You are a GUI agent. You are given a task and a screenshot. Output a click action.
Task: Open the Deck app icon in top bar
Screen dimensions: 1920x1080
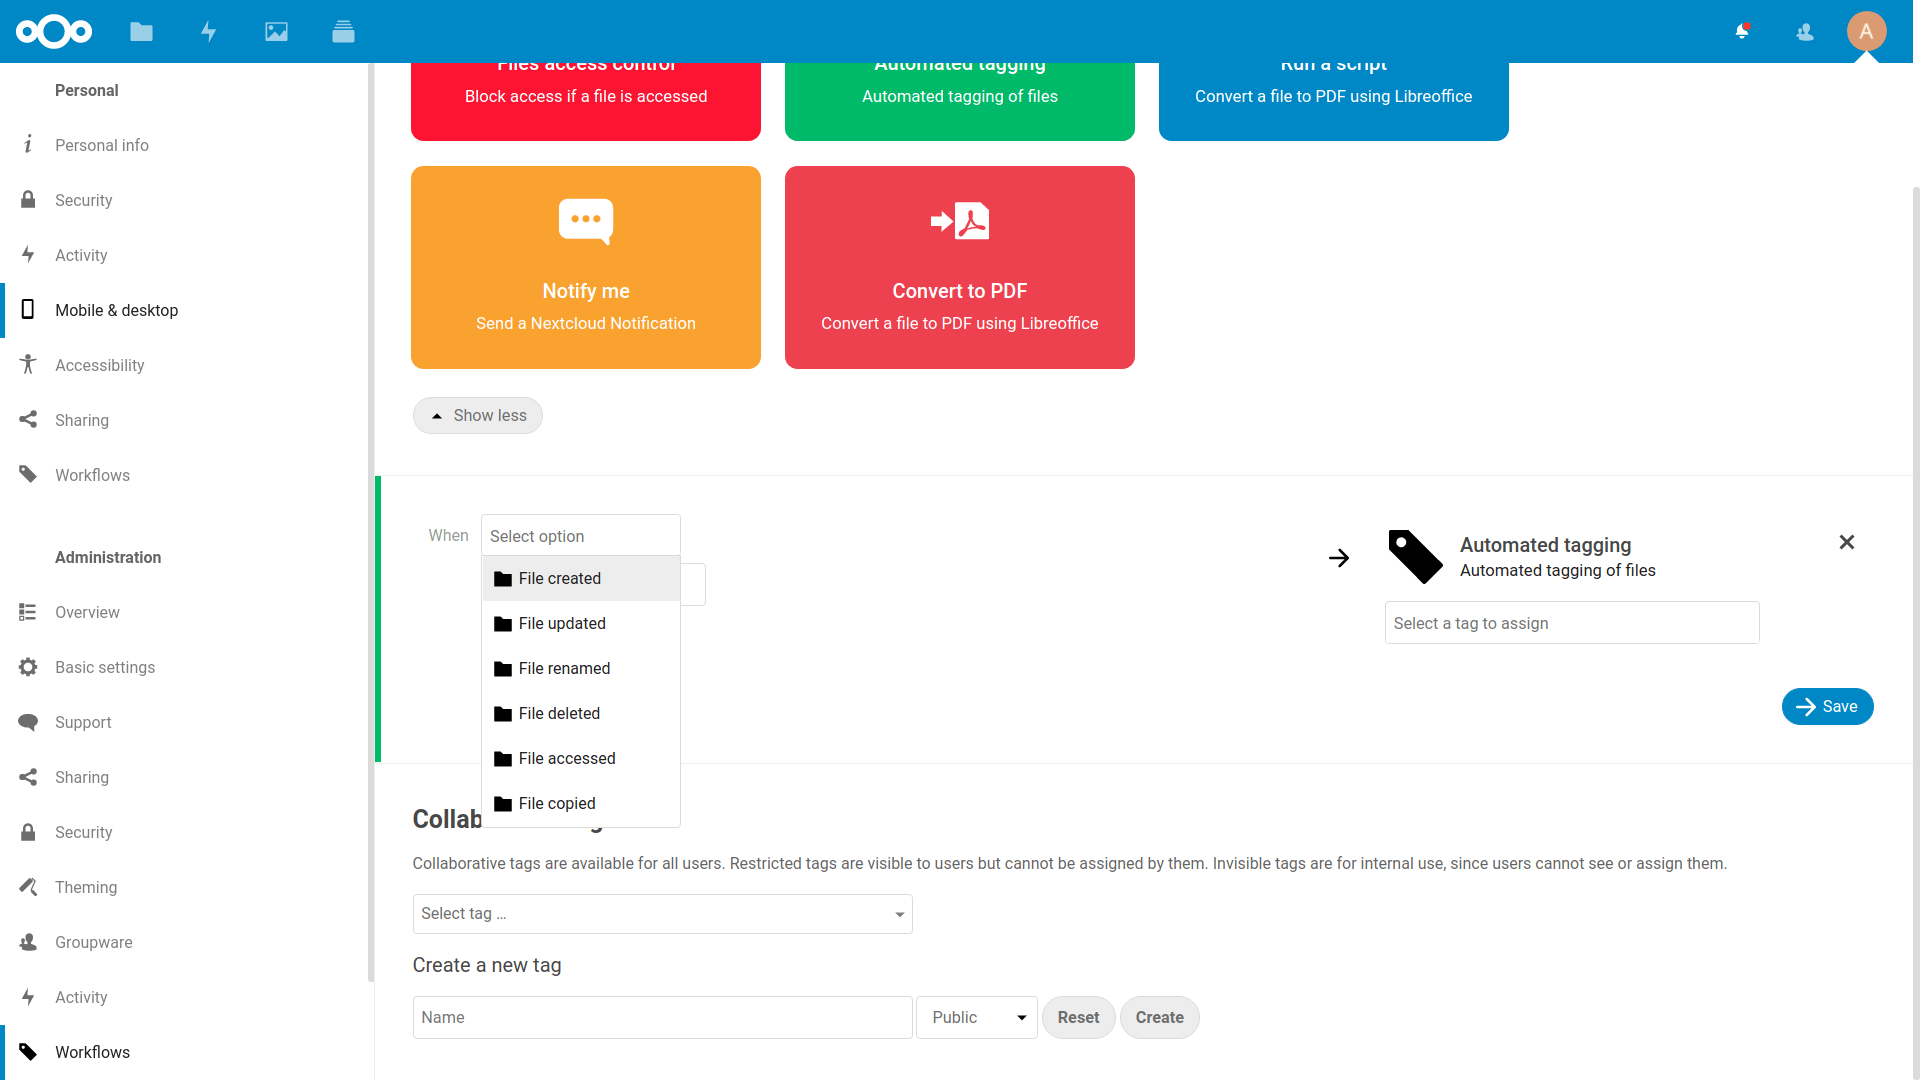coord(343,31)
